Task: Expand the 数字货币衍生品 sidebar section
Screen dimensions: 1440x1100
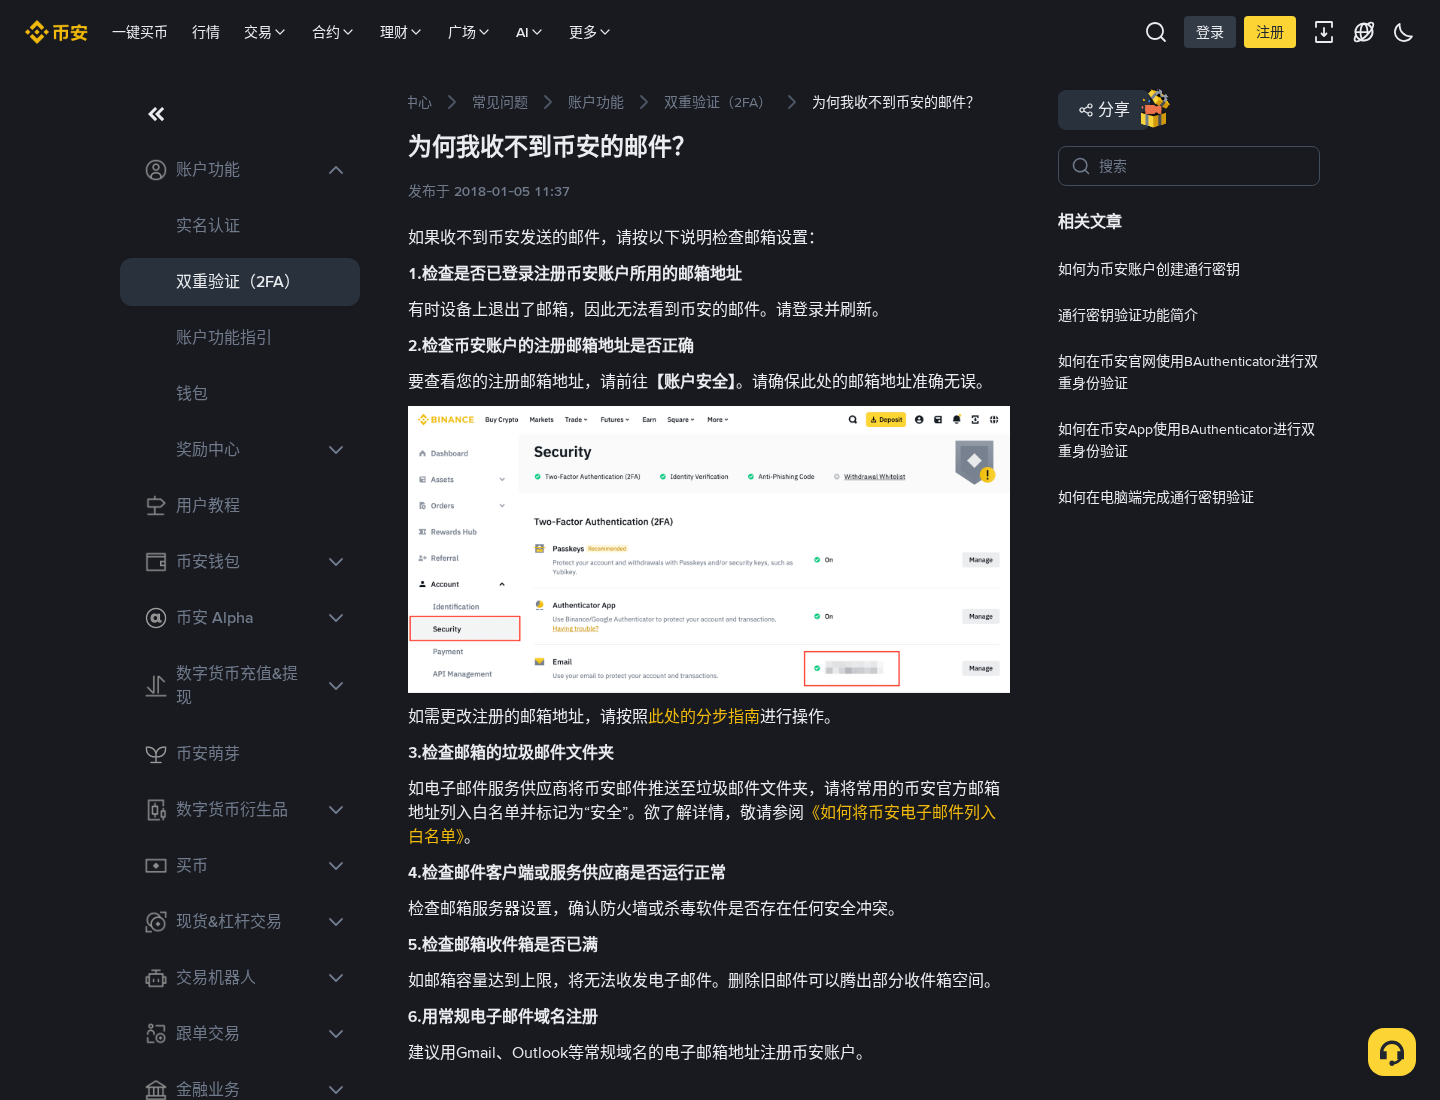Action: click(x=240, y=810)
